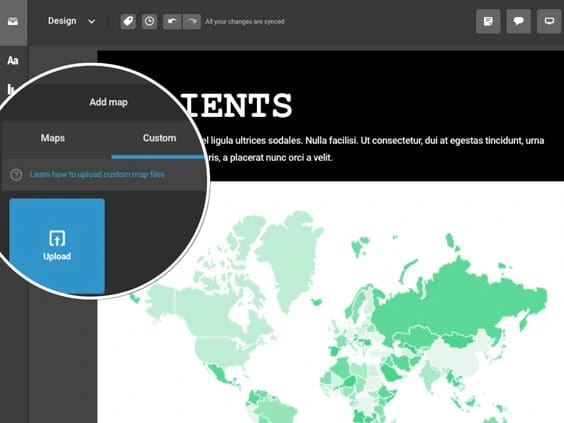564x423 pixels.
Task: Select the large heading text ending in IENTS
Action: (x=238, y=105)
